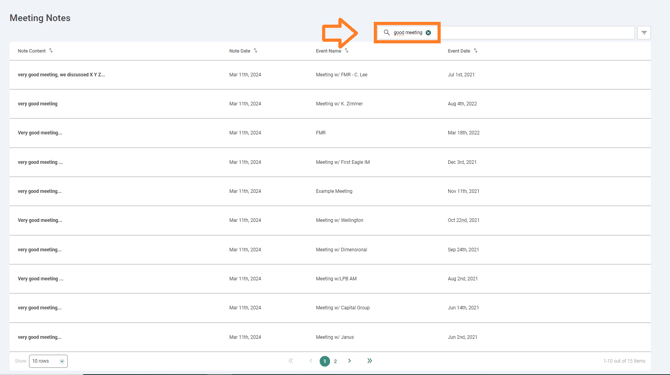Viewport: 670px width, 375px height.
Task: Click event date 'Aug 2nd, 2021'
Action: 463,279
